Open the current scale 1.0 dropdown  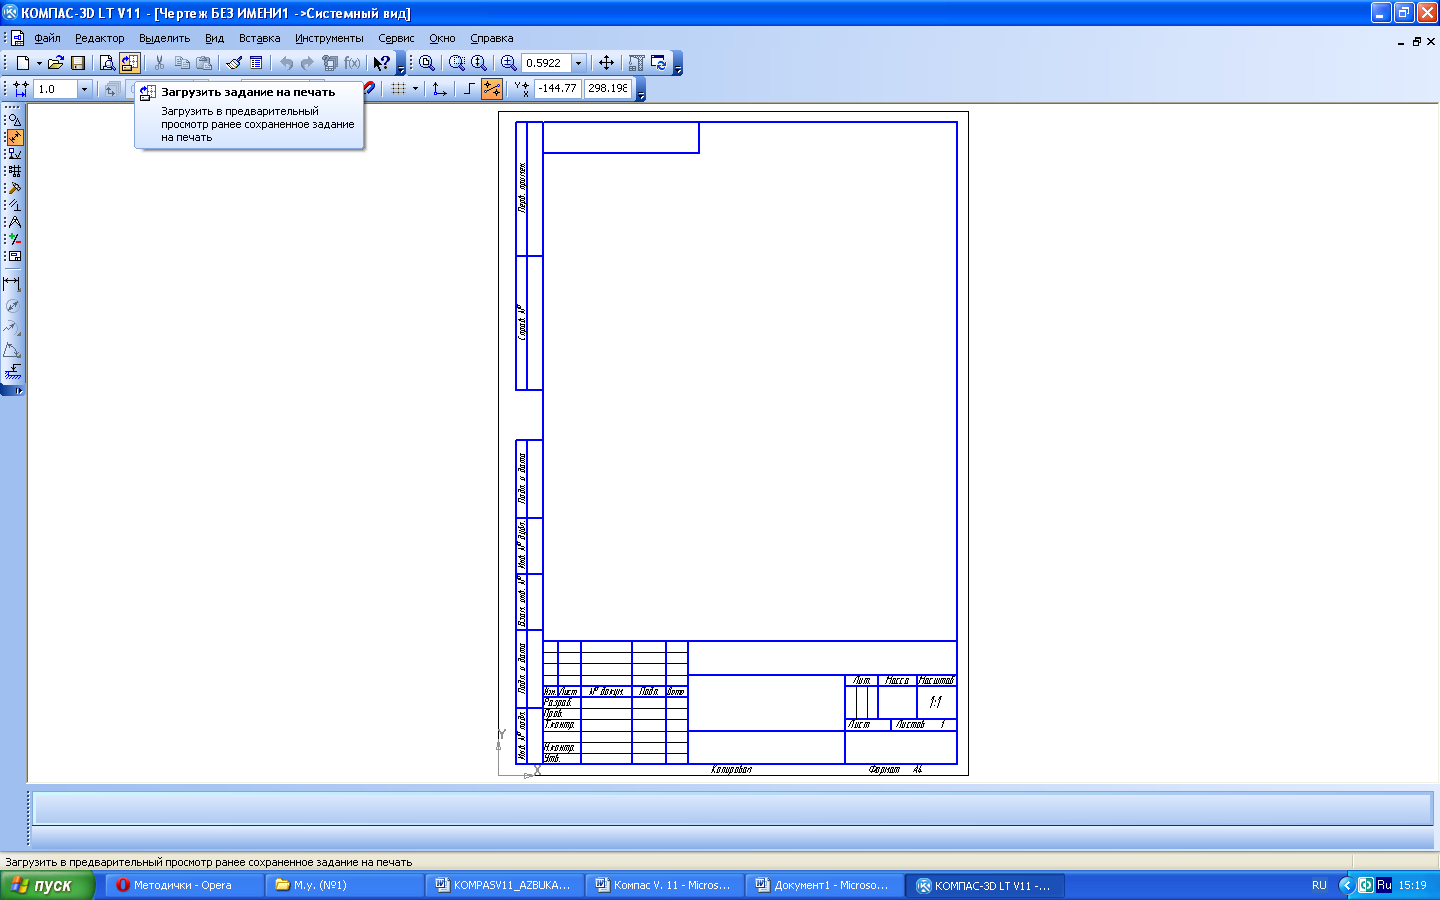[x=84, y=89]
